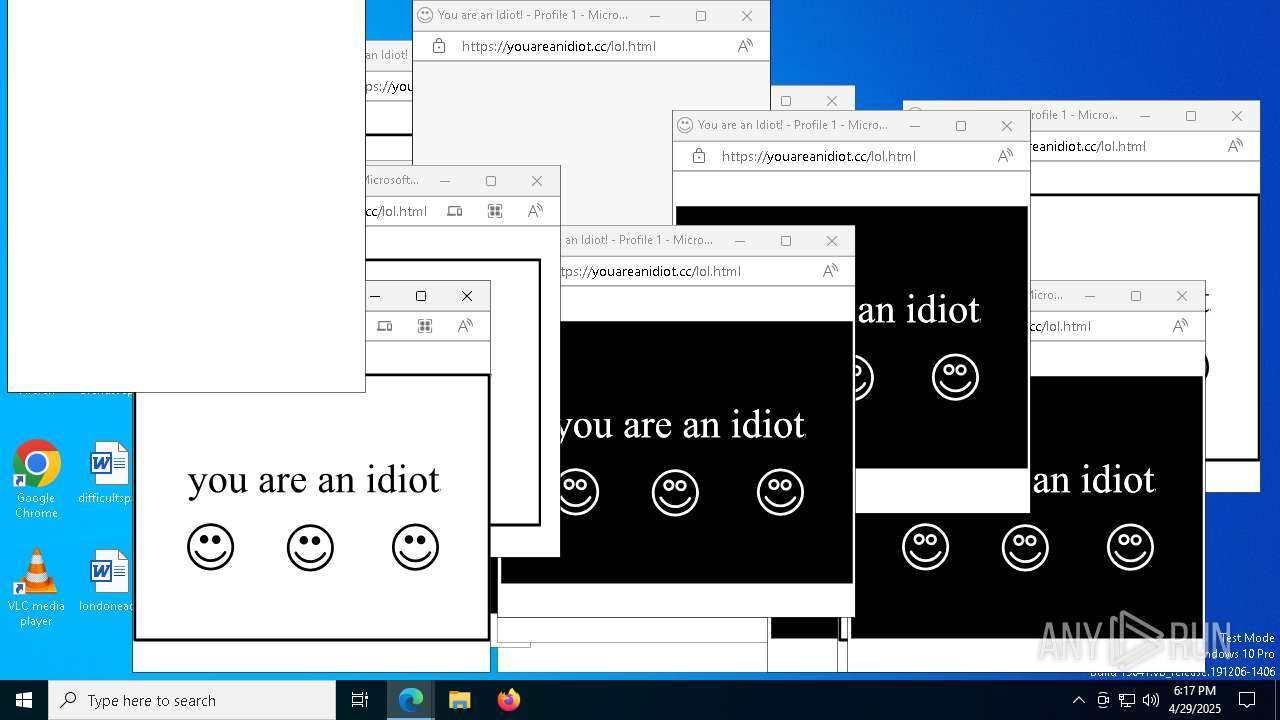This screenshot has width=1280, height=720.
Task: Click the 'Type here to search' taskbar box
Action: point(192,700)
